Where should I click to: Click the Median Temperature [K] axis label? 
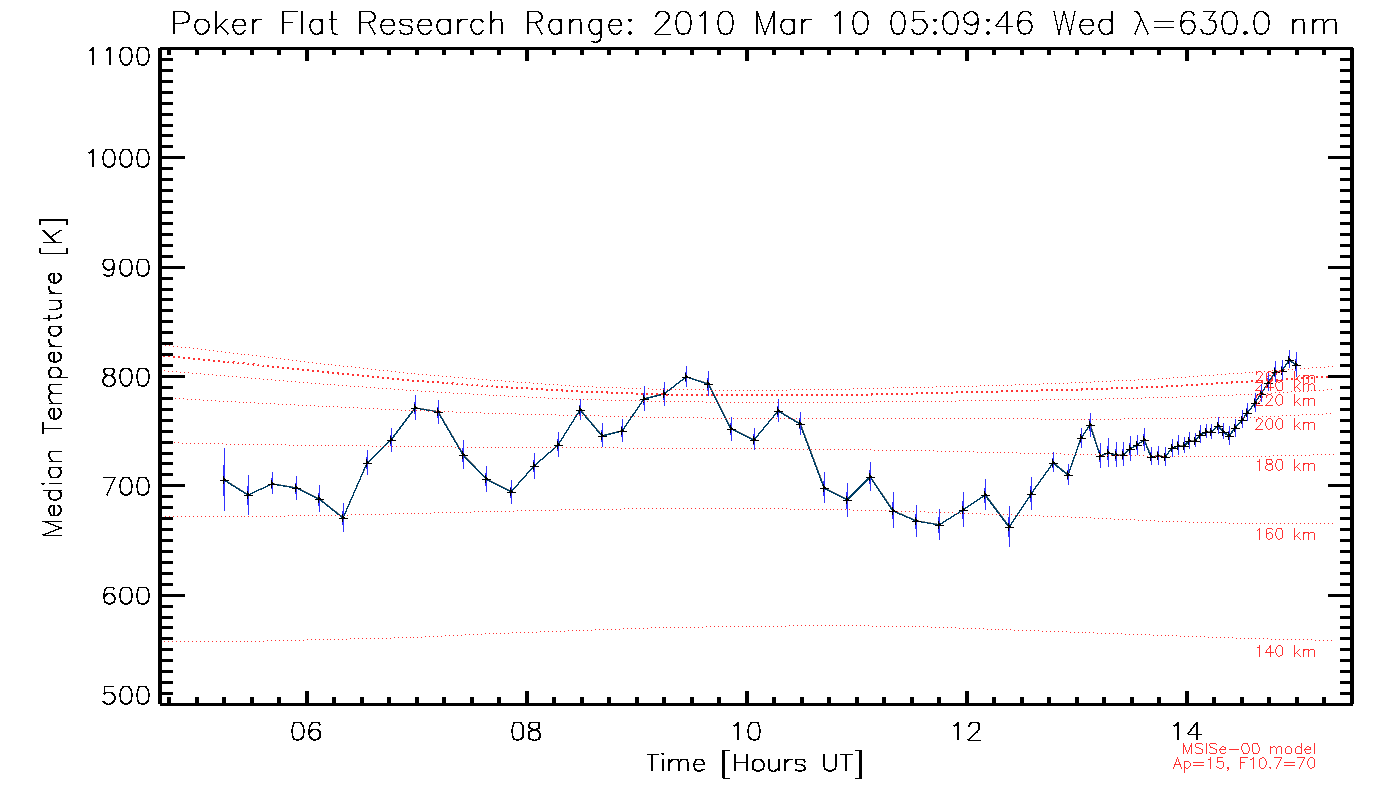(x=53, y=377)
